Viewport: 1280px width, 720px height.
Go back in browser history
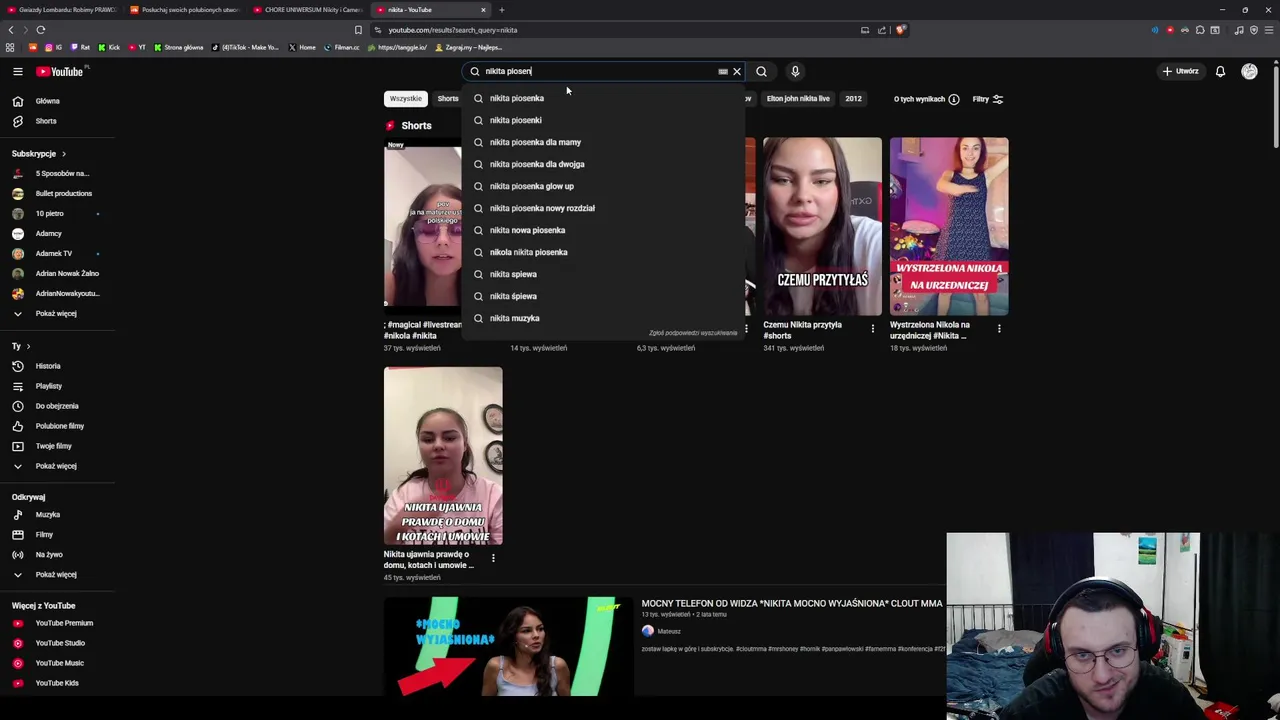click(x=11, y=30)
